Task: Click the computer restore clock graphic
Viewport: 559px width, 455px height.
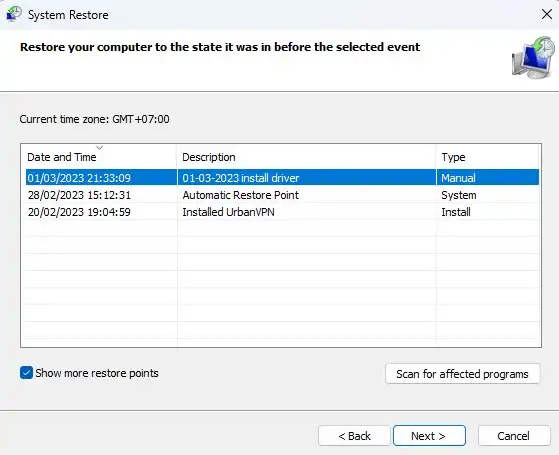Action: (x=533, y=57)
